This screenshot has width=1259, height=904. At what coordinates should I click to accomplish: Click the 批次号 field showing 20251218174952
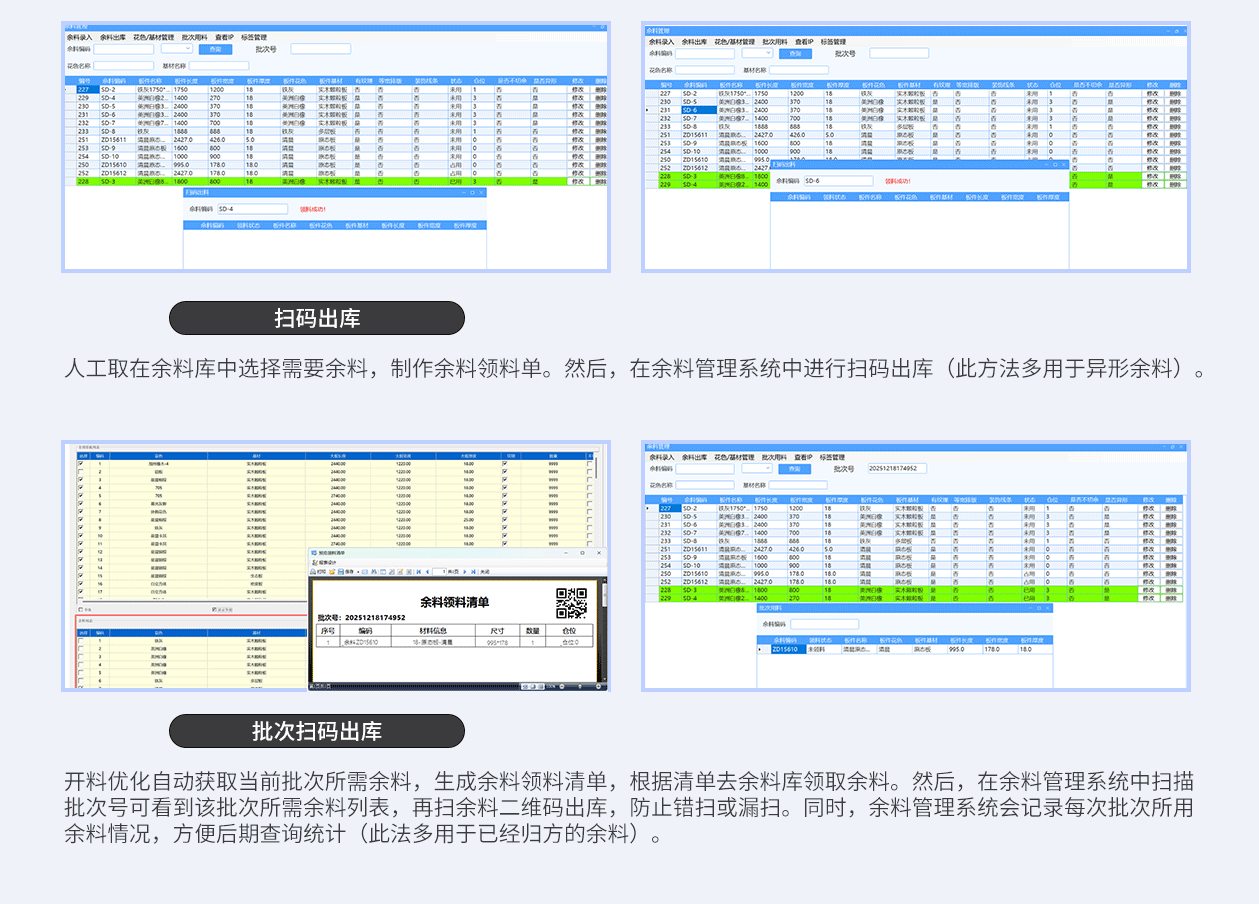[x=896, y=468]
